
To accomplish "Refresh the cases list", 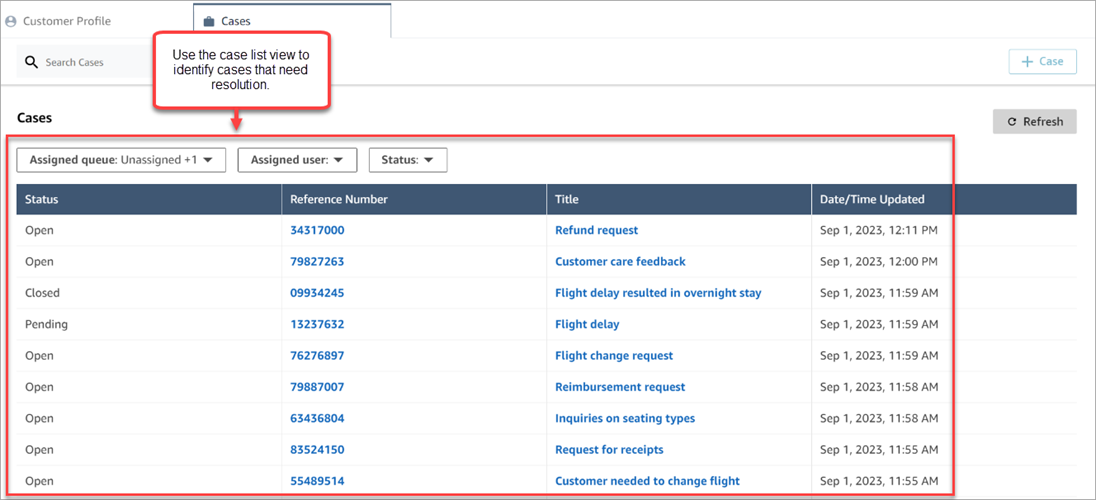I will 1034,122.
